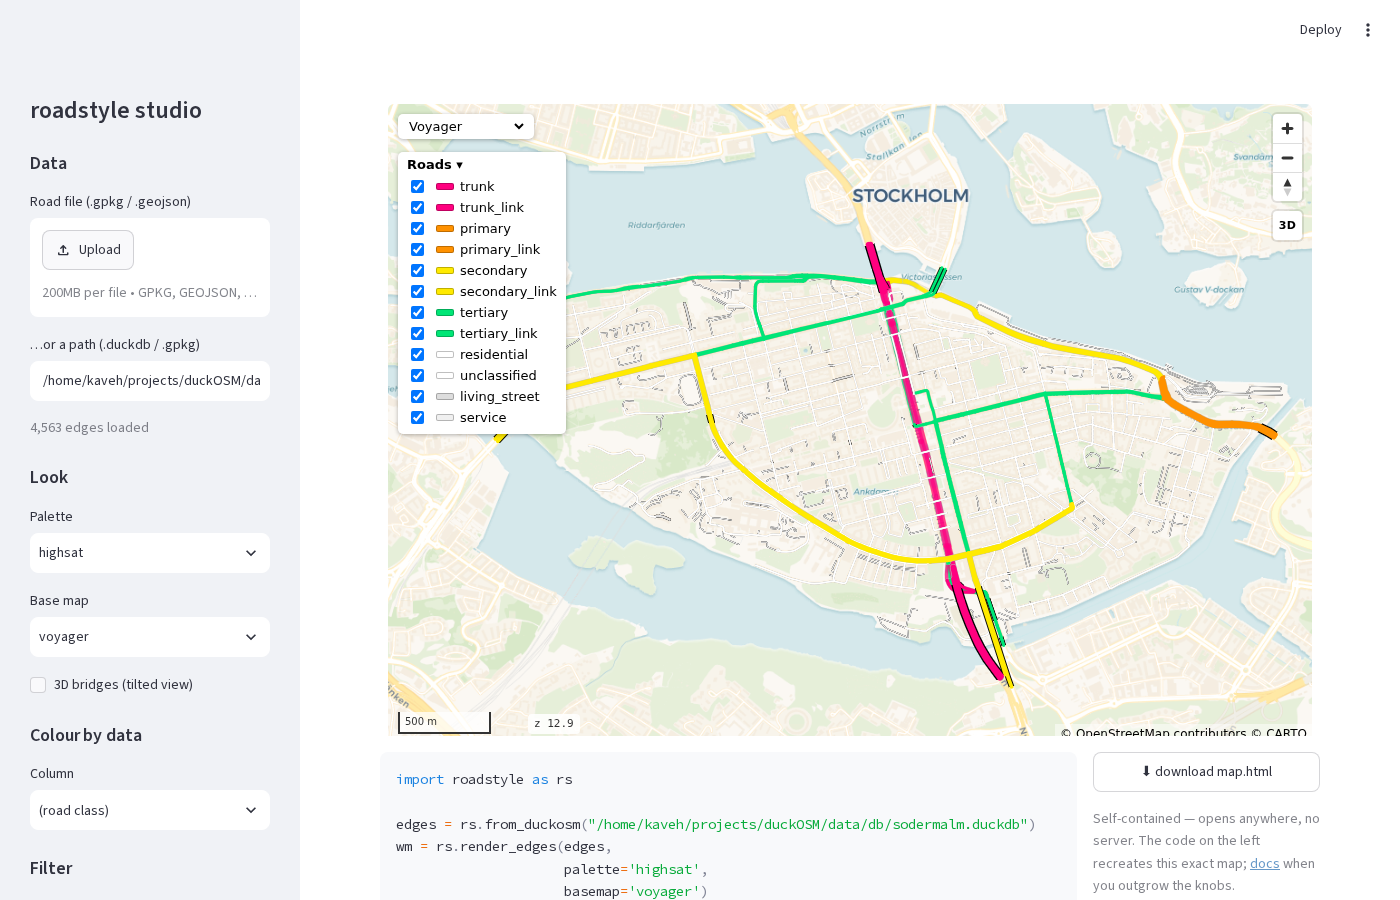Collapse the Roads legend header
Screen dimensions: 1400x900
[435, 165]
